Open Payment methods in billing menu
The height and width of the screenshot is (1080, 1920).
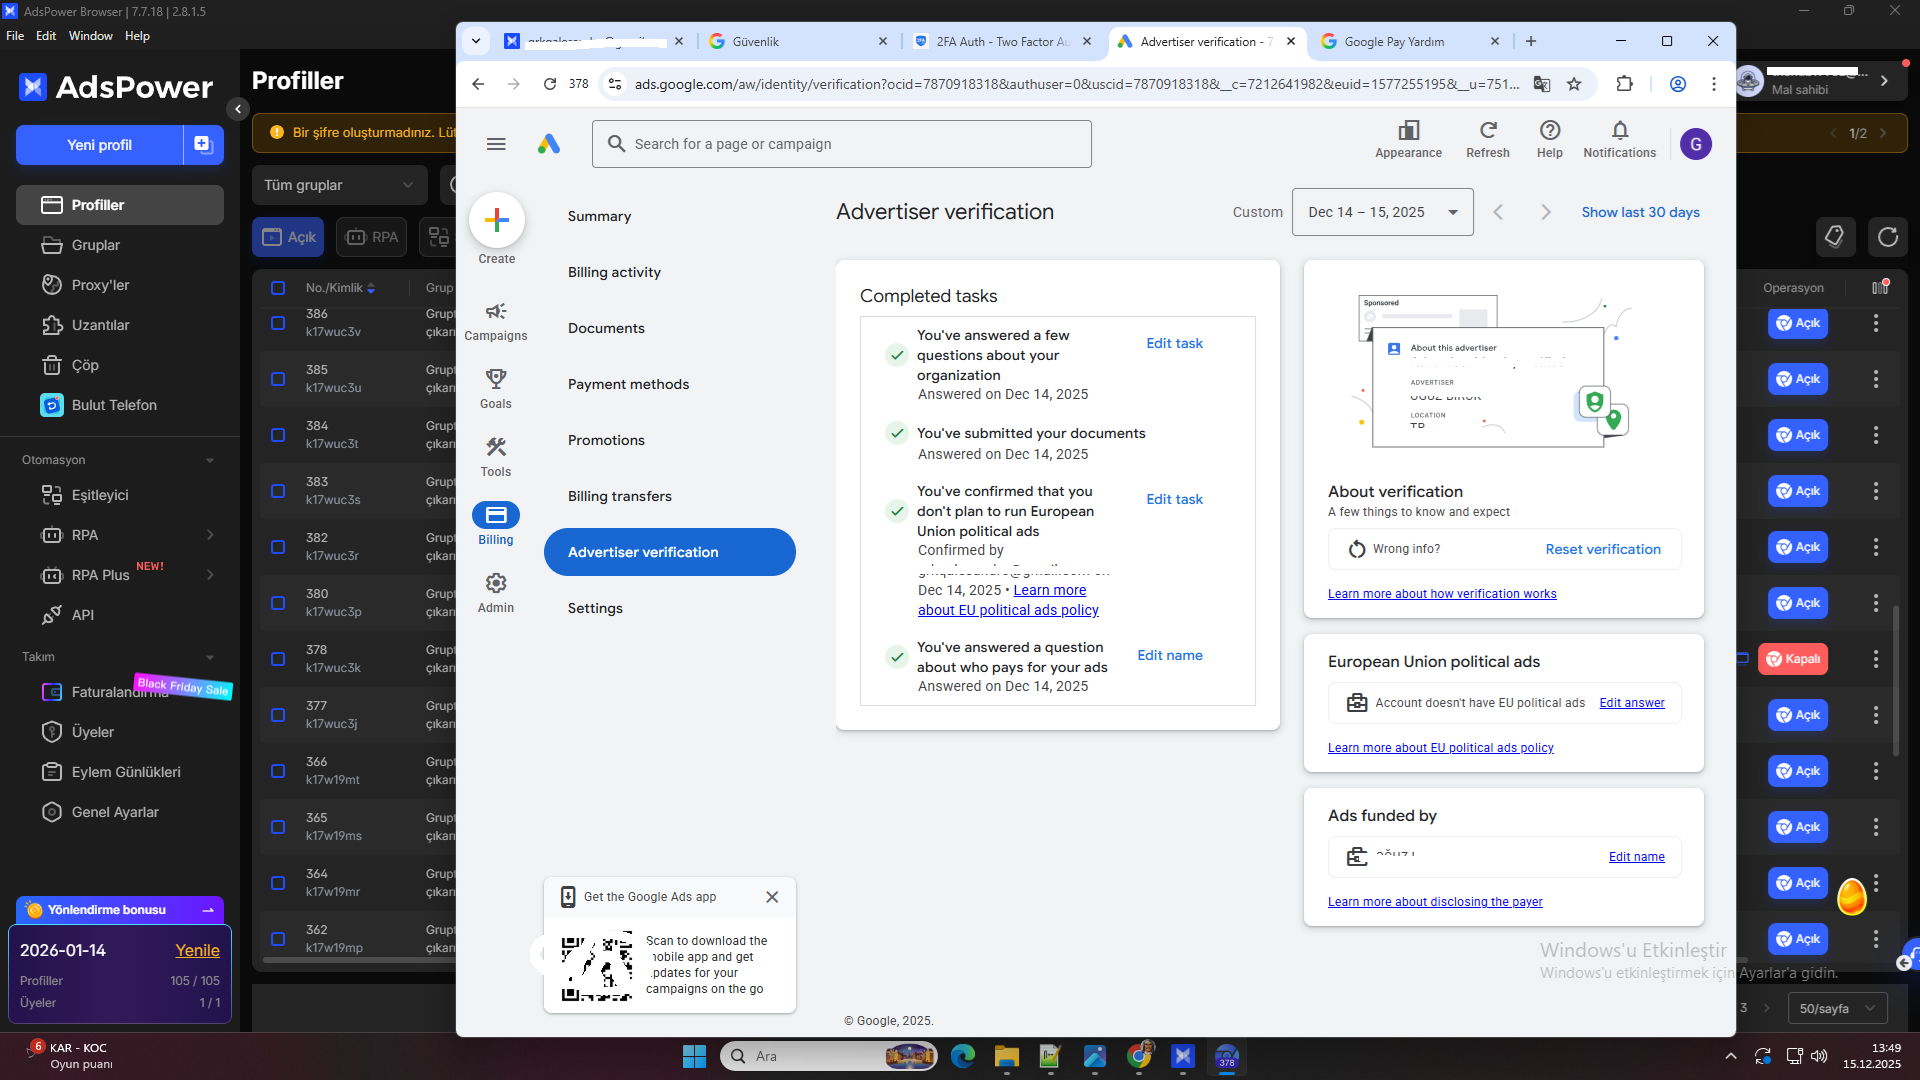click(629, 384)
